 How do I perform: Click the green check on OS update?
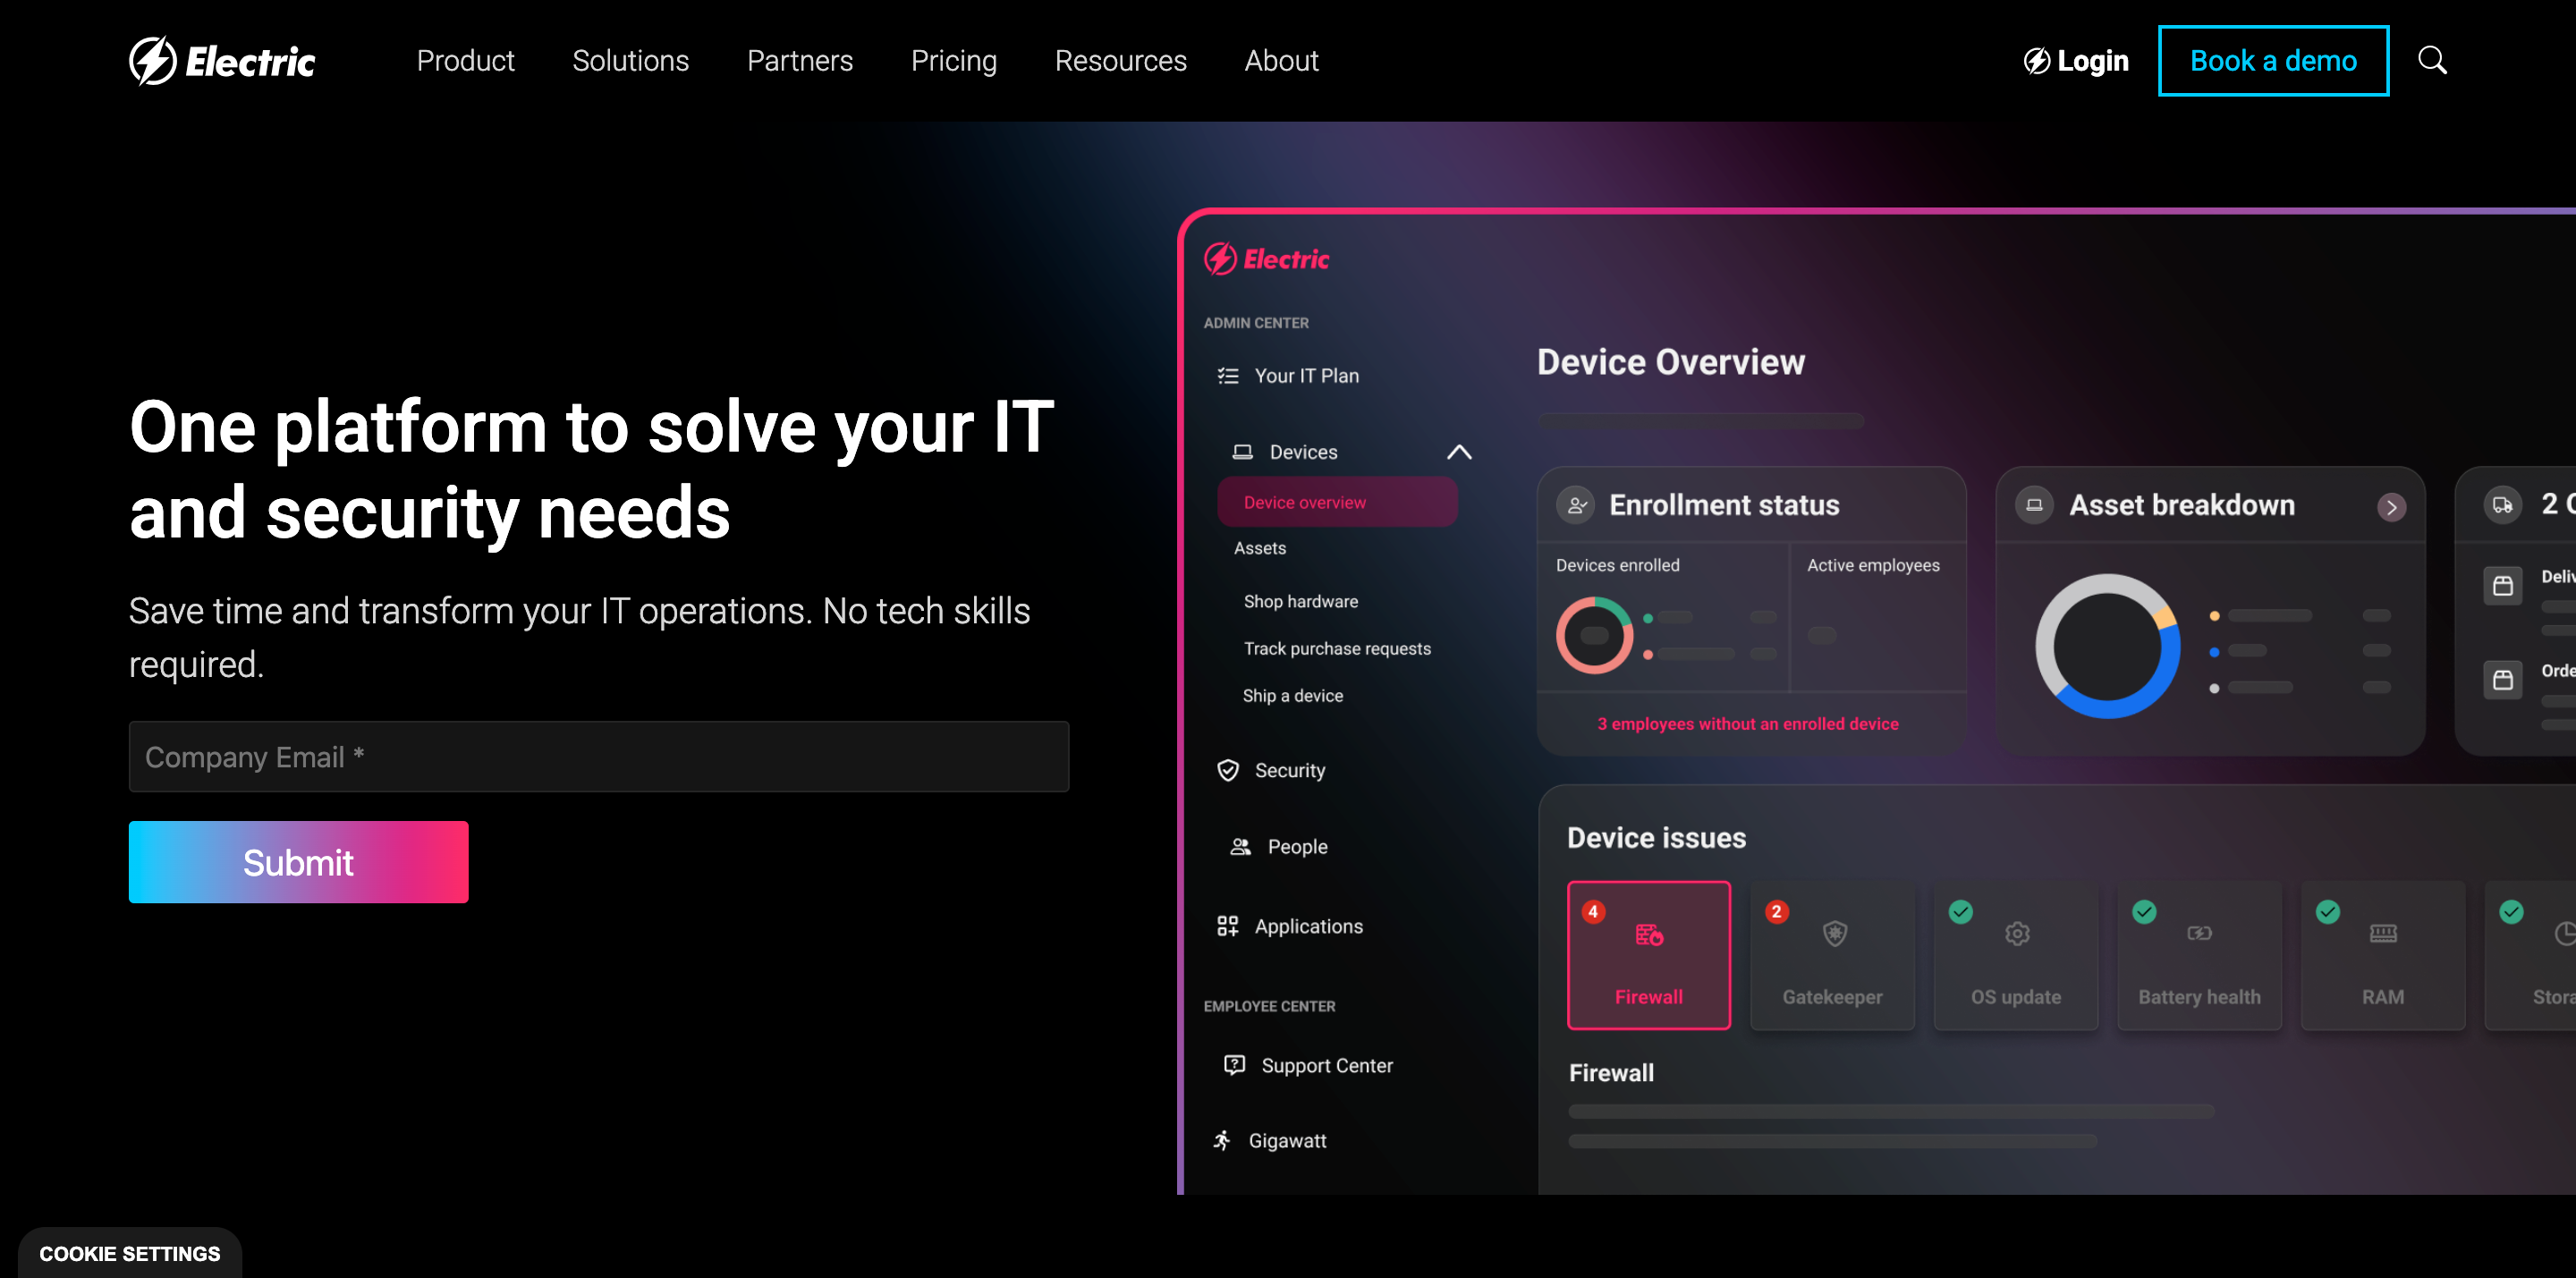(1961, 912)
